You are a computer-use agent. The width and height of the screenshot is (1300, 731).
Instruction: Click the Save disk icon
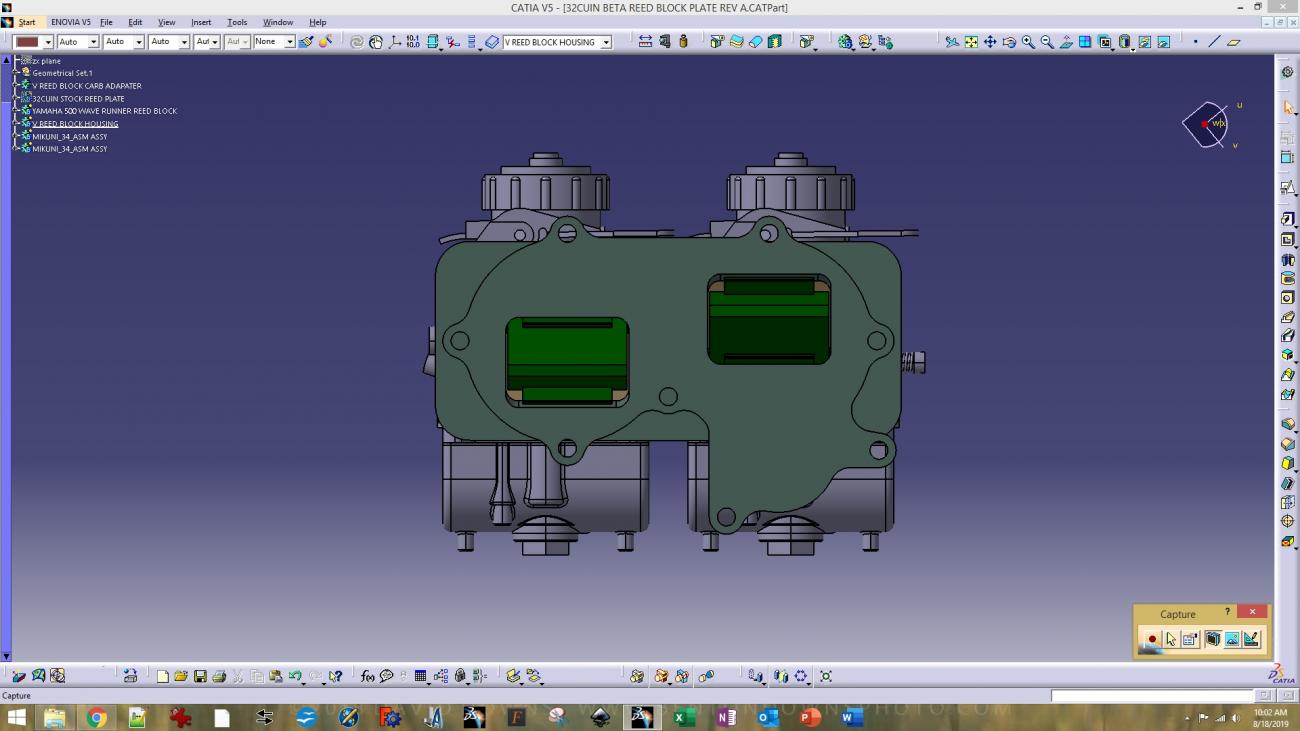coord(200,676)
